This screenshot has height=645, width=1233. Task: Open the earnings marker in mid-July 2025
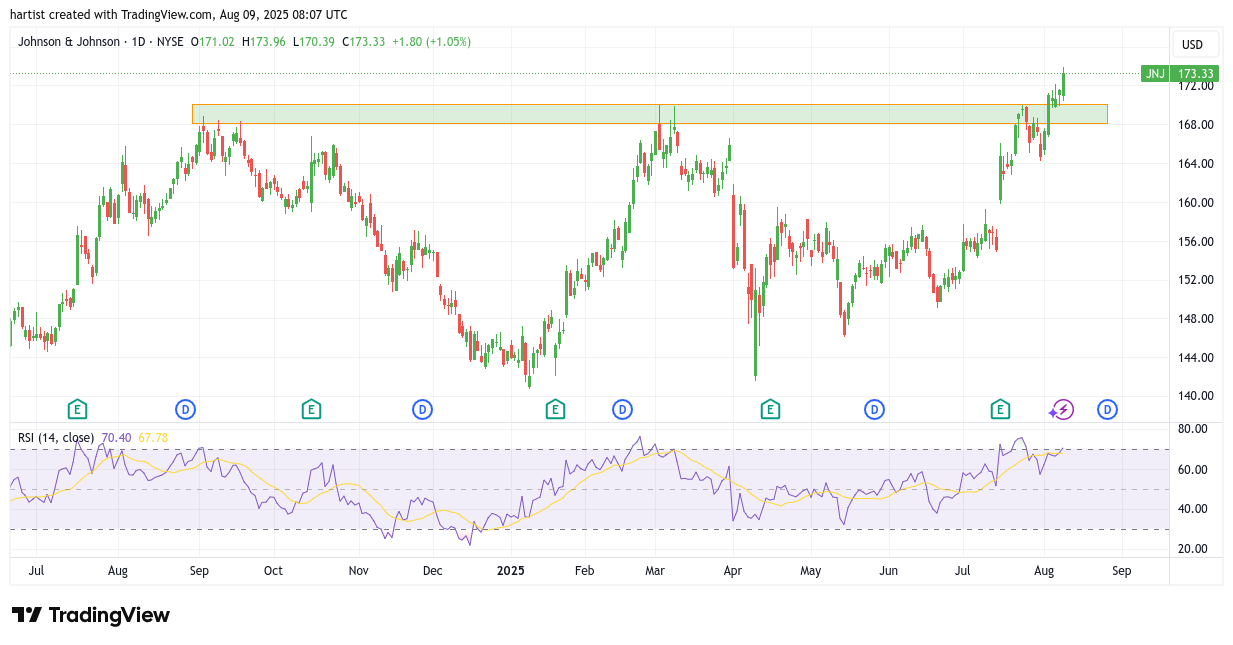(x=1000, y=409)
